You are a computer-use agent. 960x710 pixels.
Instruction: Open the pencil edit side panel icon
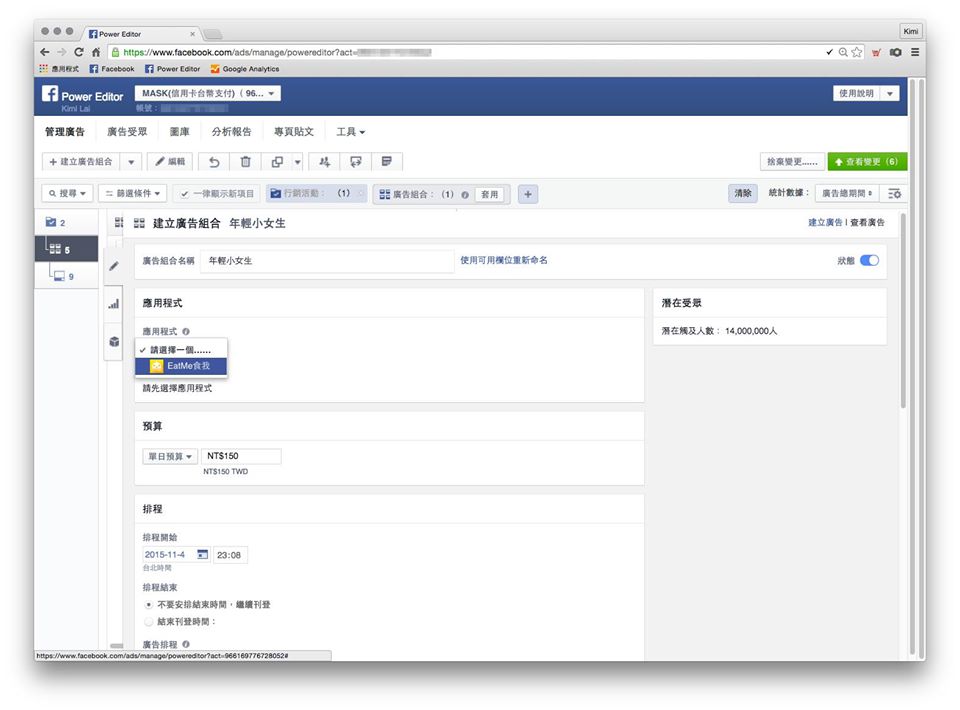tap(114, 266)
